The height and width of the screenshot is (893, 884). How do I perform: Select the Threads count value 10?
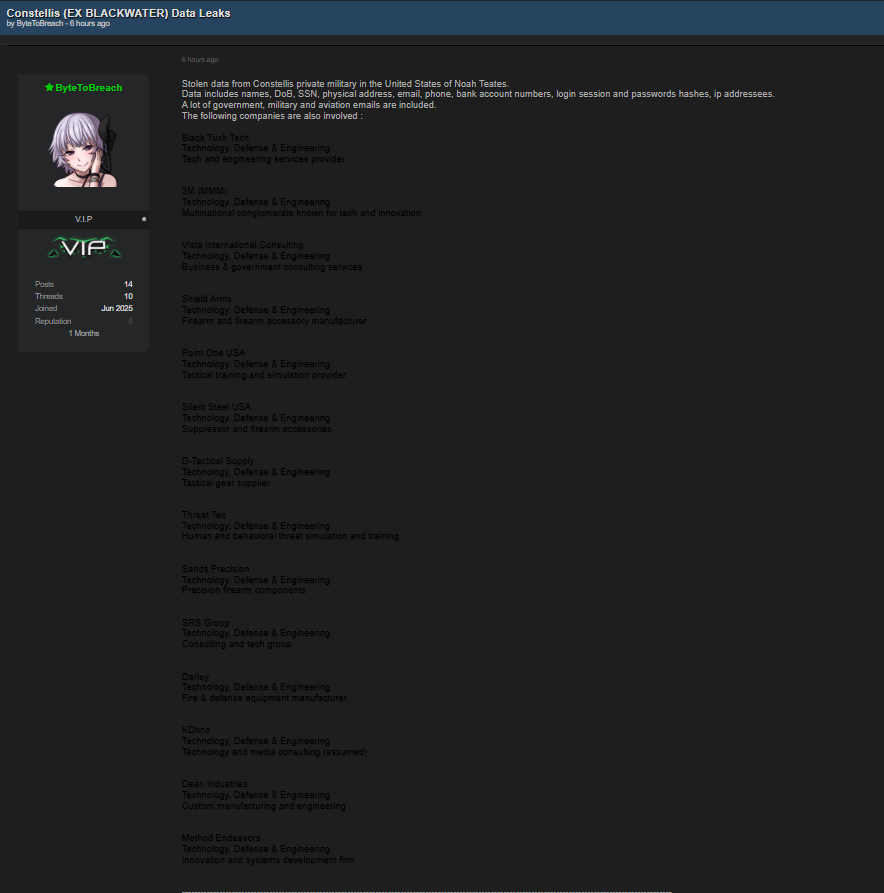click(x=128, y=297)
